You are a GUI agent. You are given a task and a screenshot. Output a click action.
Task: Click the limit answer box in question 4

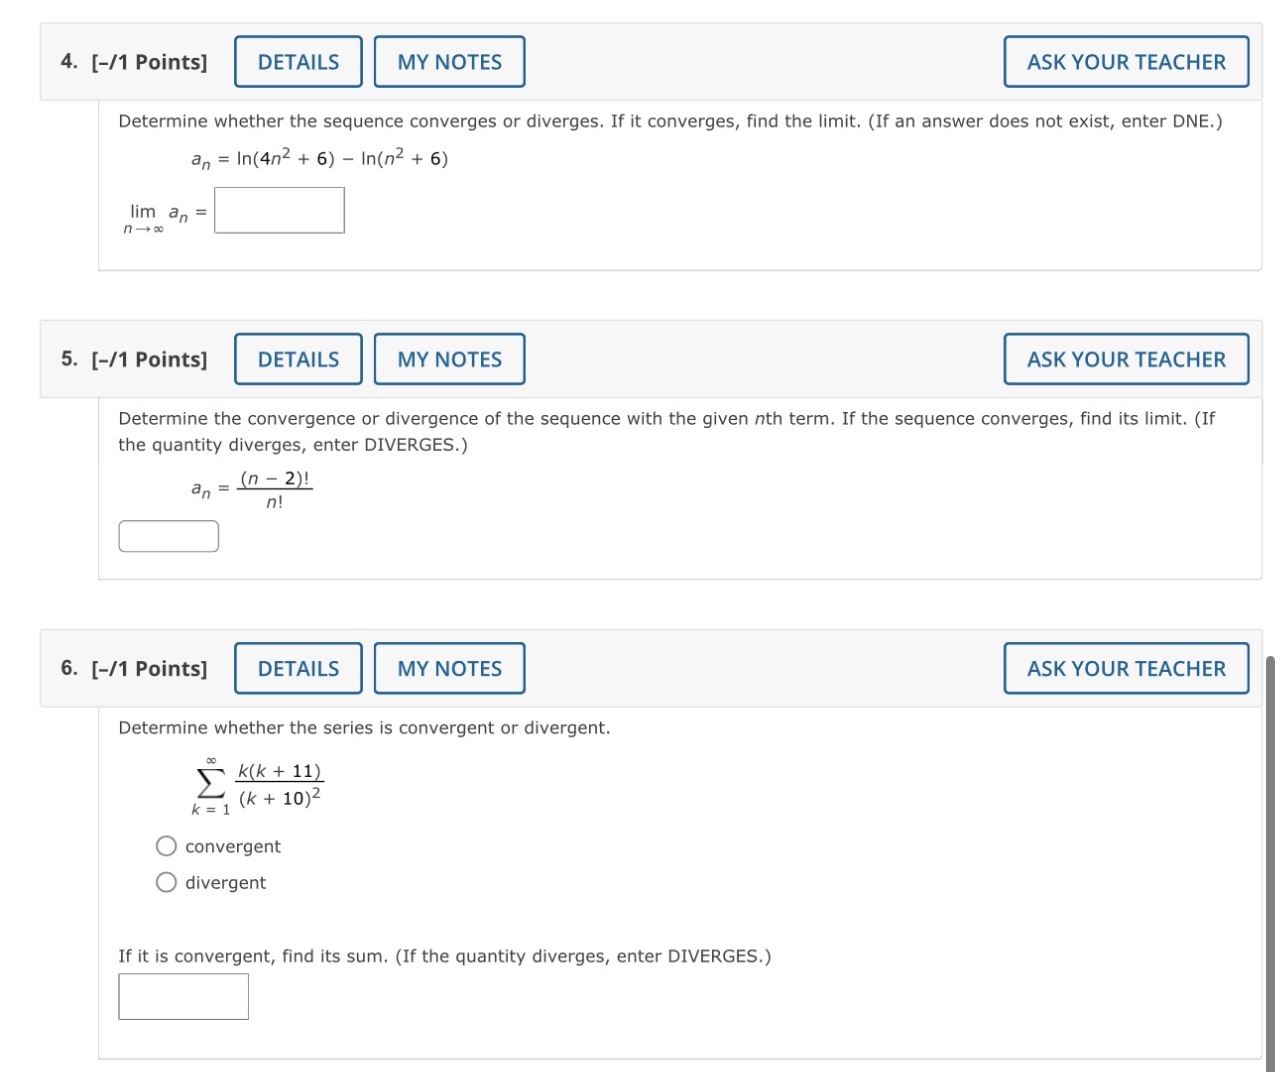click(278, 210)
